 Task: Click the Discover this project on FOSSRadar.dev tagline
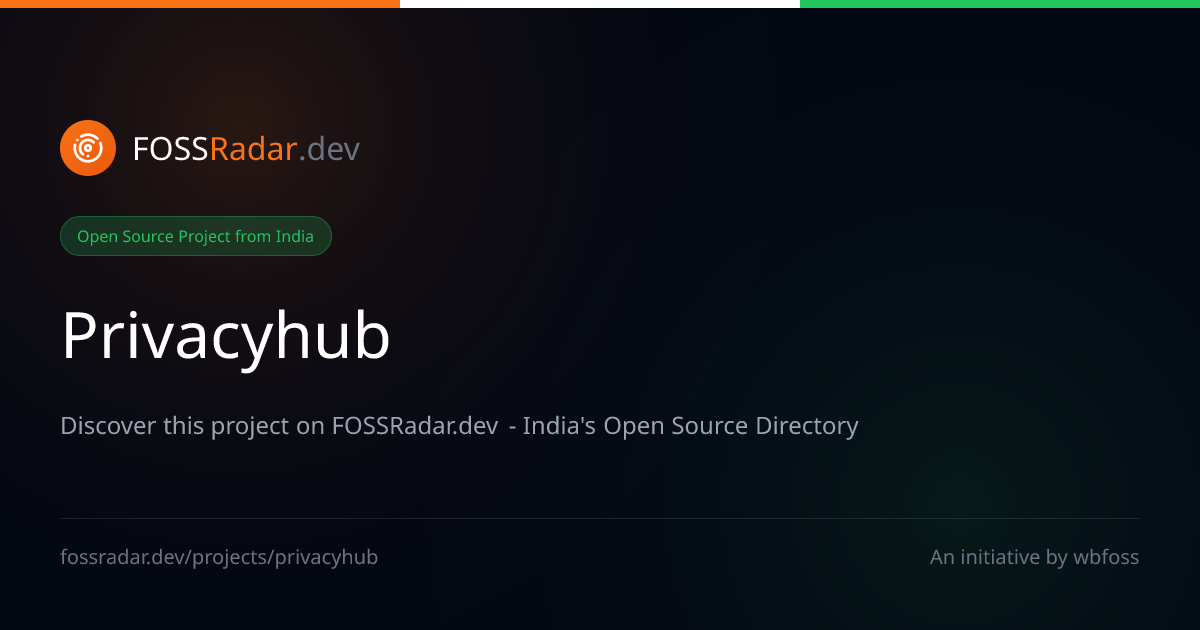tap(459, 426)
